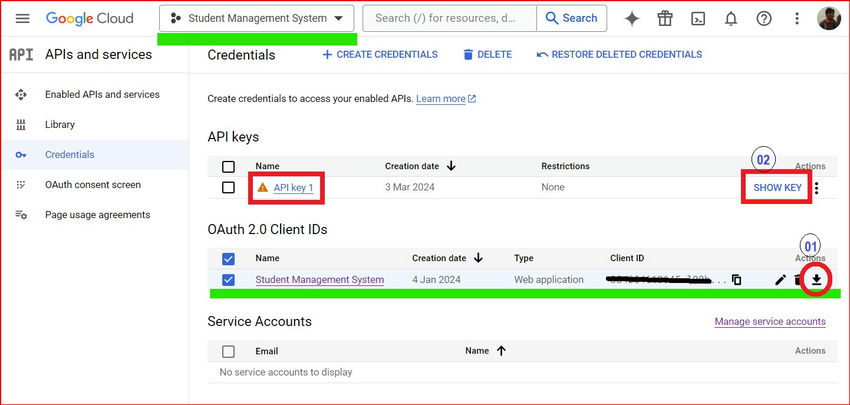Viewport: 850px width, 405px height.
Task: Click the Type column header
Action: (x=524, y=259)
